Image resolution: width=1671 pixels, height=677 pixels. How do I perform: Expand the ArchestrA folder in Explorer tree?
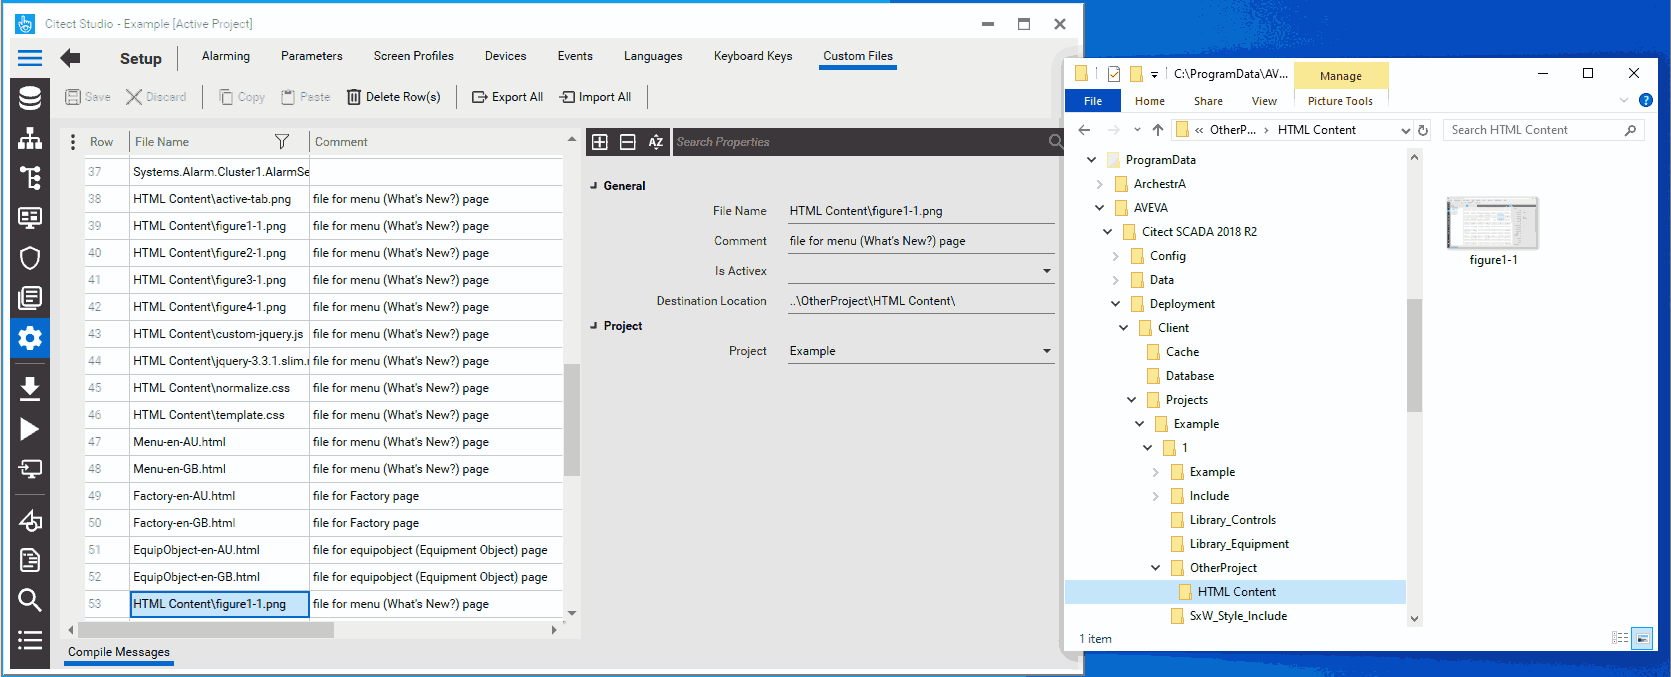point(1100,184)
